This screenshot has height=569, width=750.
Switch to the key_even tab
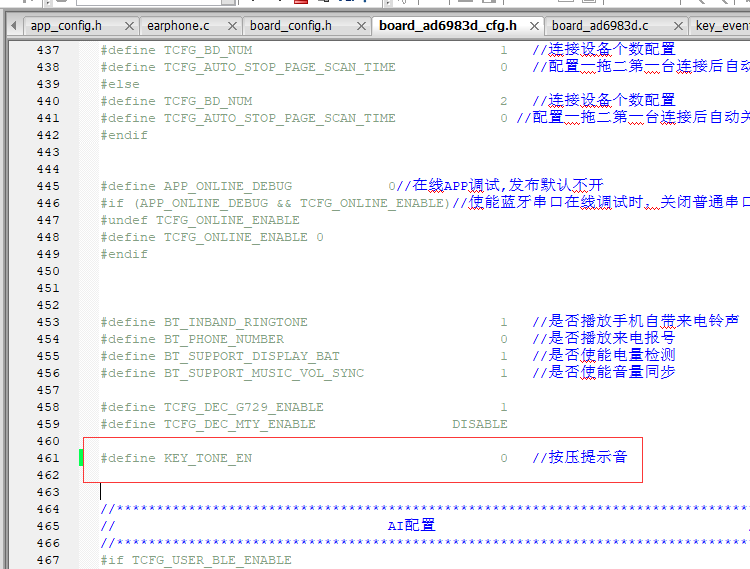tap(723, 26)
